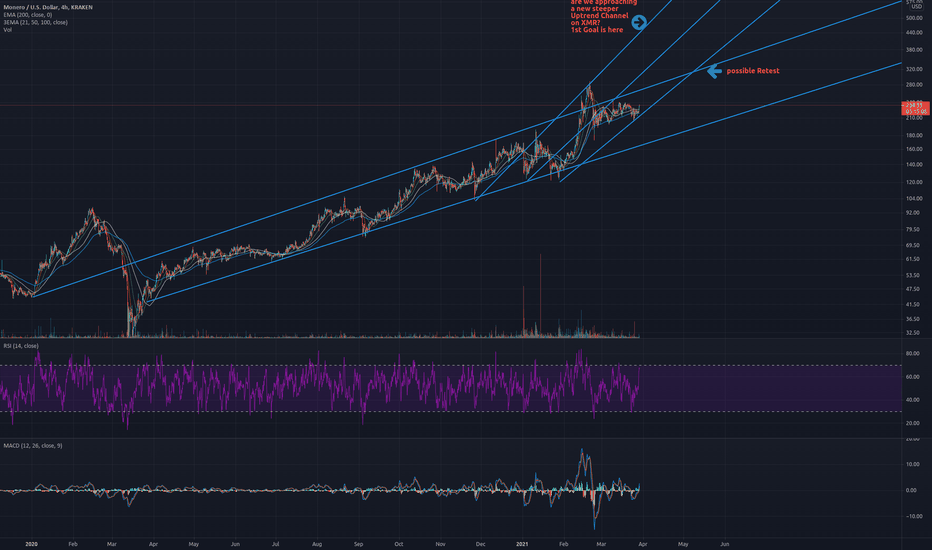Click the Oct label on time axis

[399, 544]
